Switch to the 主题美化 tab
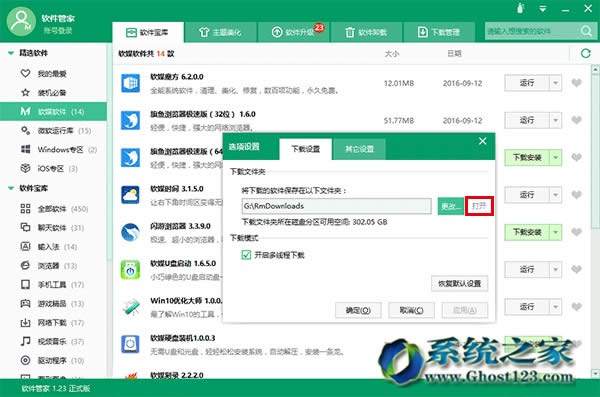Viewport: 600px width, 397px height. (220, 32)
